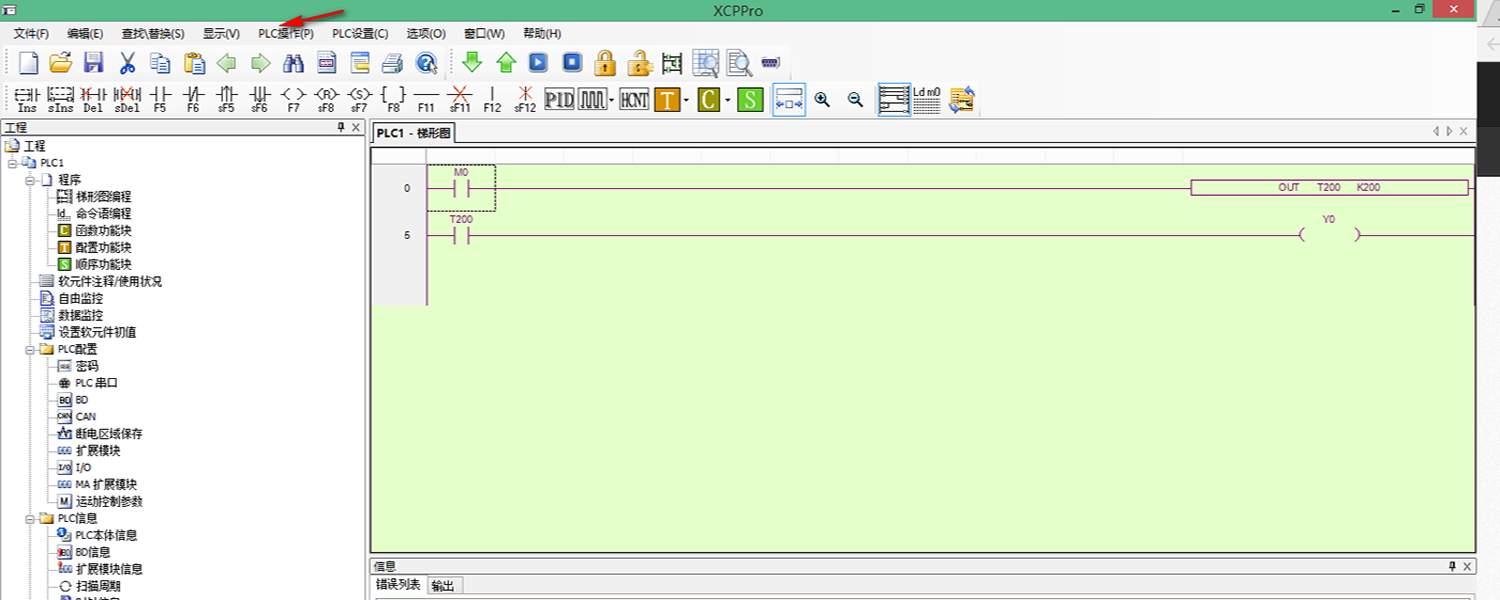Select 梯形图编程 in the project tree
Viewport: 1500px width, 600px height.
coord(103,197)
